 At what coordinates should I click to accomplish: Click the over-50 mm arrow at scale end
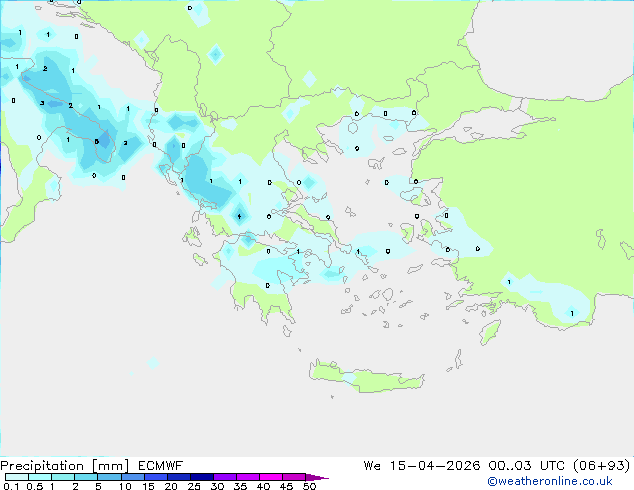pyautogui.click(x=317, y=477)
